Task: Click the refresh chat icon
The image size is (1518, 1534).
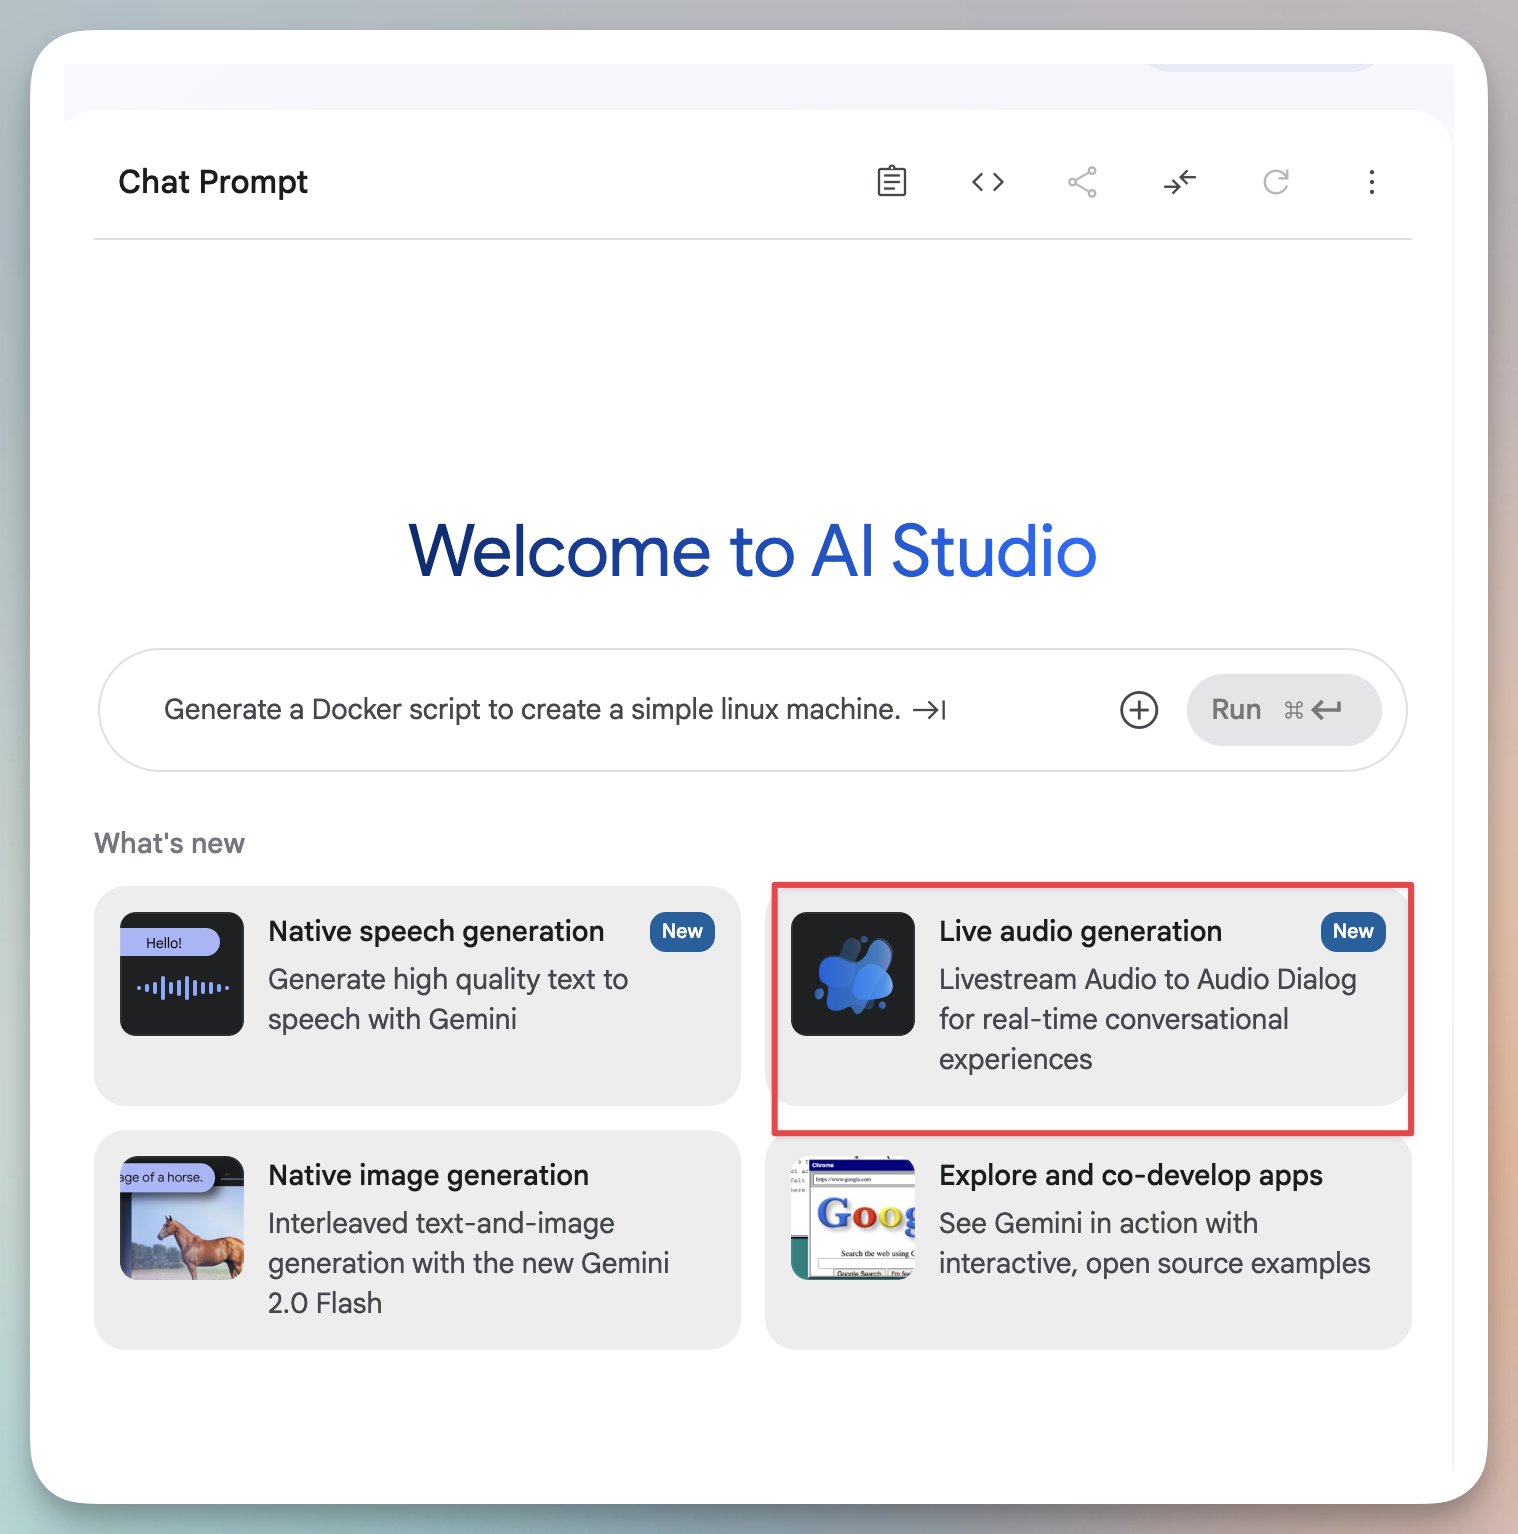Action: tap(1275, 181)
